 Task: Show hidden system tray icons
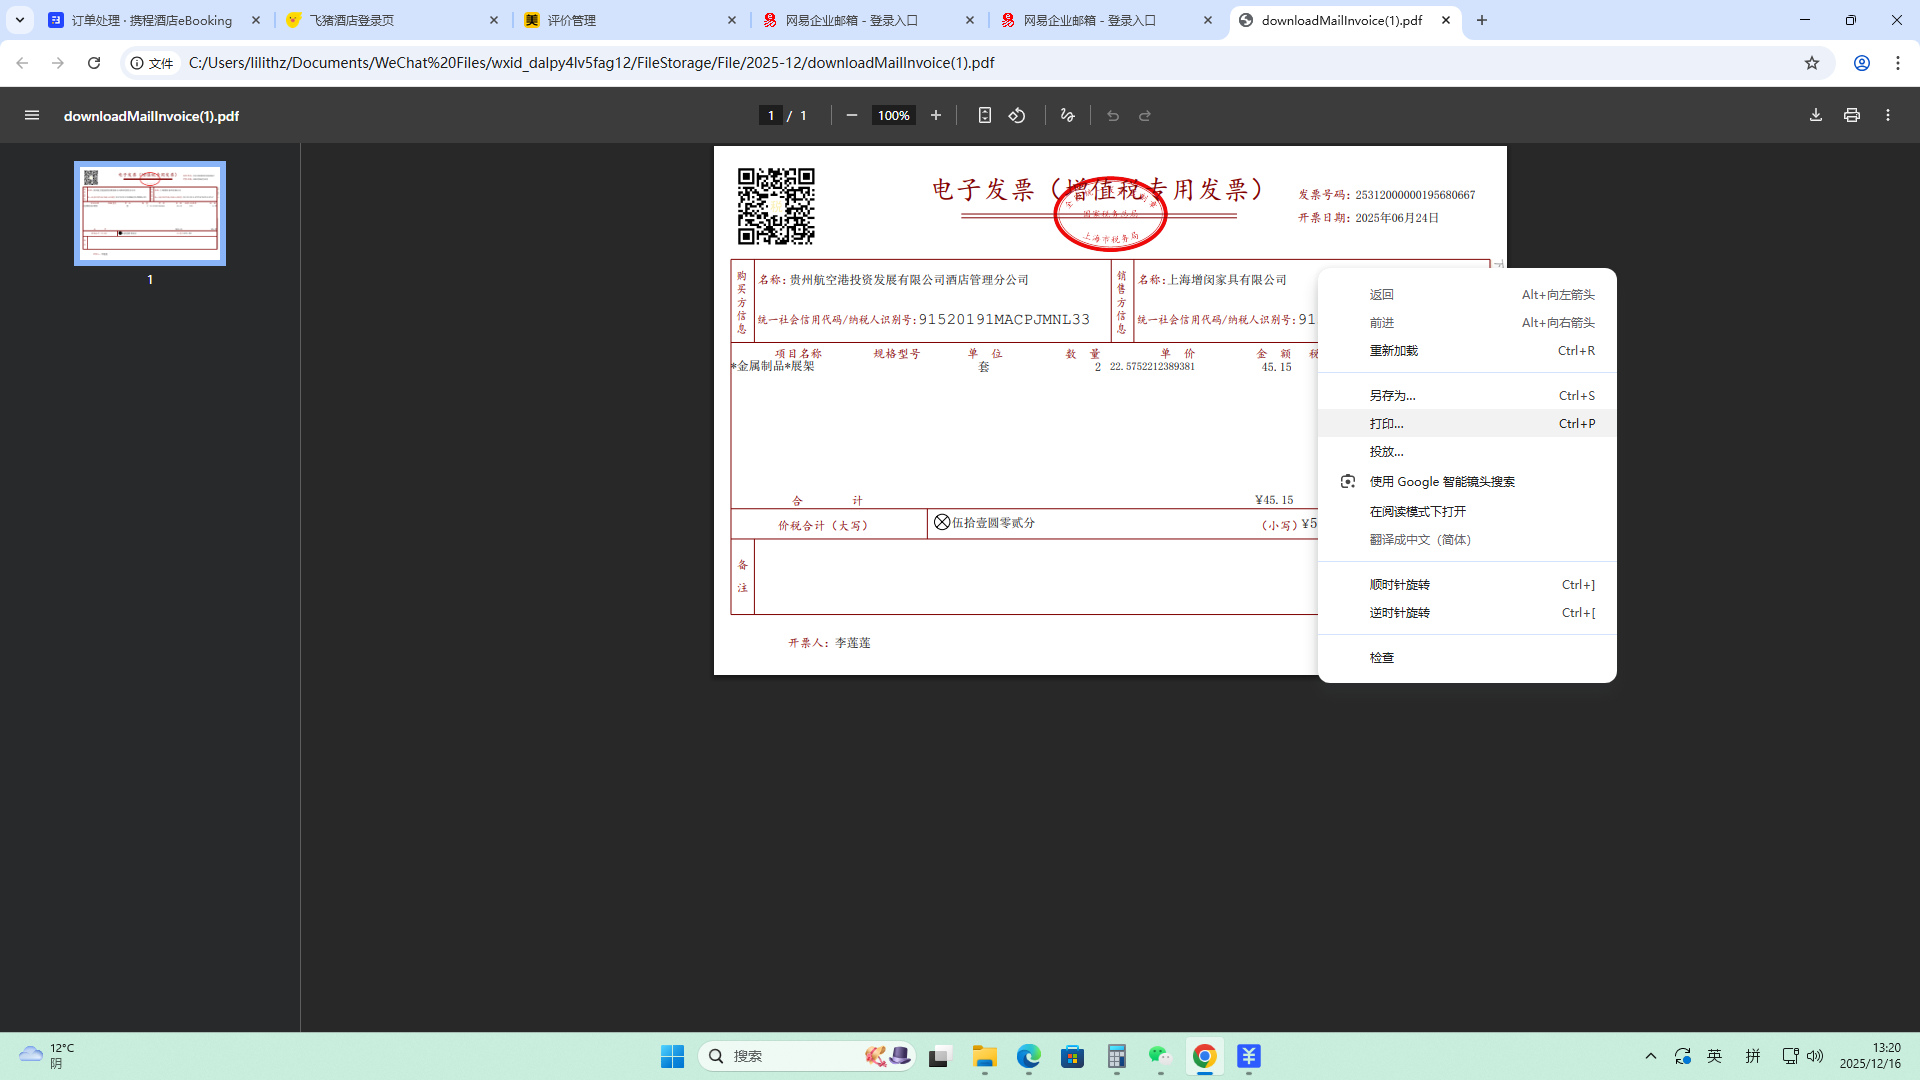coord(1651,1056)
